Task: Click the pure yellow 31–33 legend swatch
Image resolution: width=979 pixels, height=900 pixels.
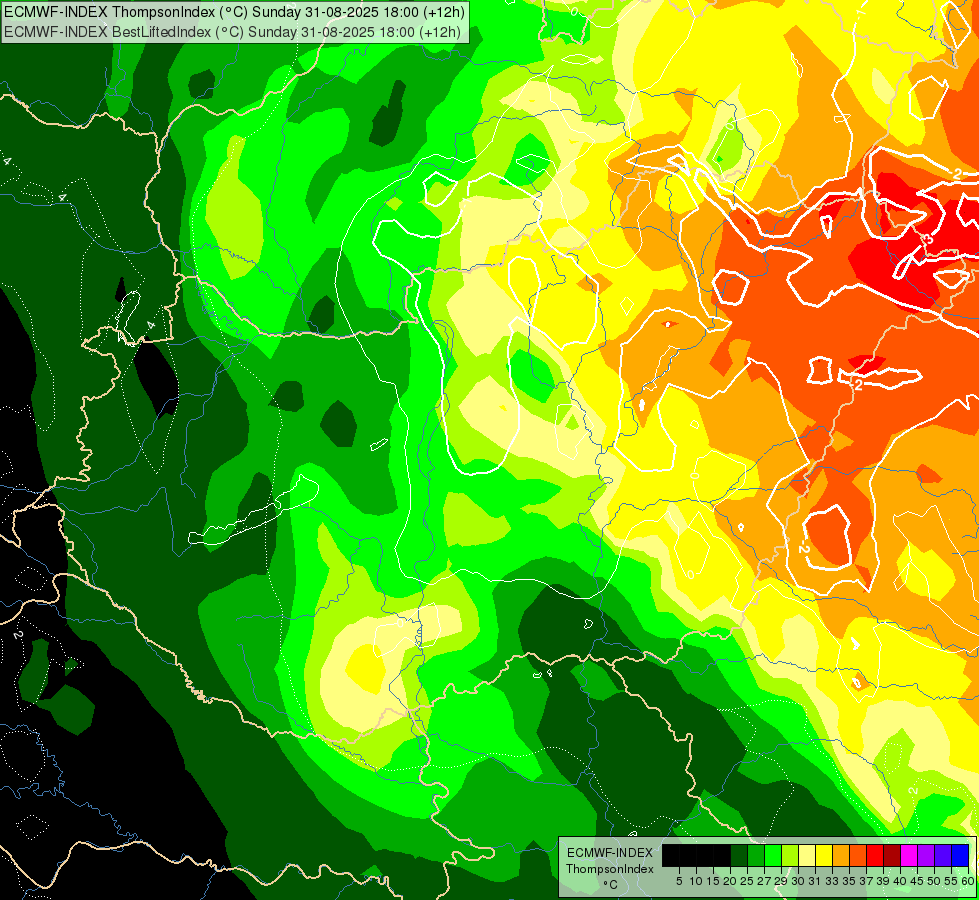Action: pos(824,855)
